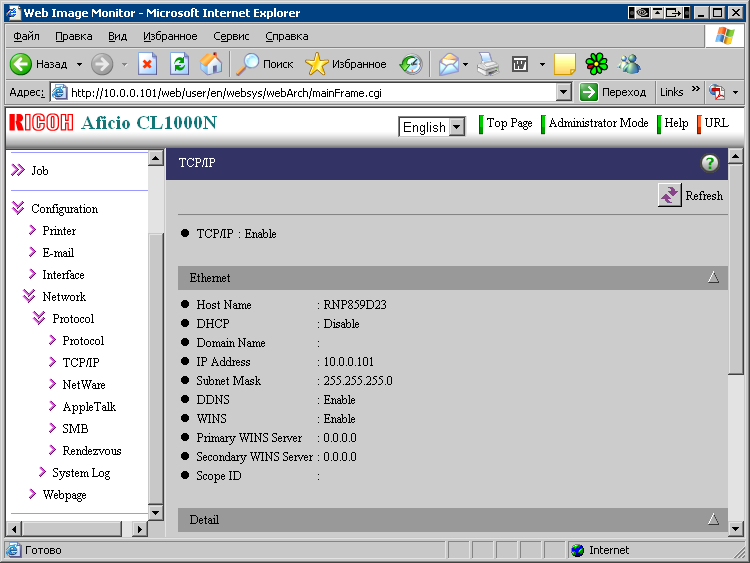Click the Mail envelope icon

pos(449,64)
